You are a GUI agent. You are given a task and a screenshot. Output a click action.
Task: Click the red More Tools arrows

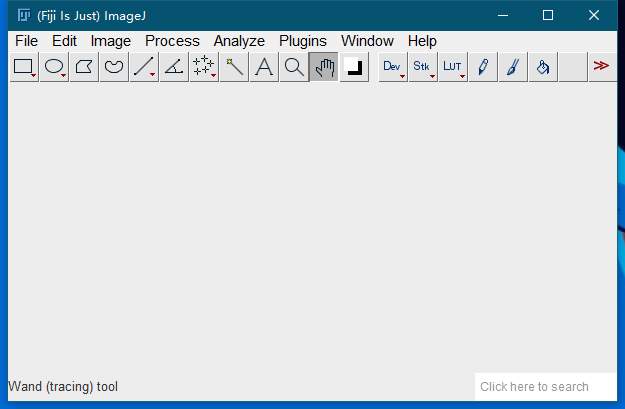coord(601,66)
